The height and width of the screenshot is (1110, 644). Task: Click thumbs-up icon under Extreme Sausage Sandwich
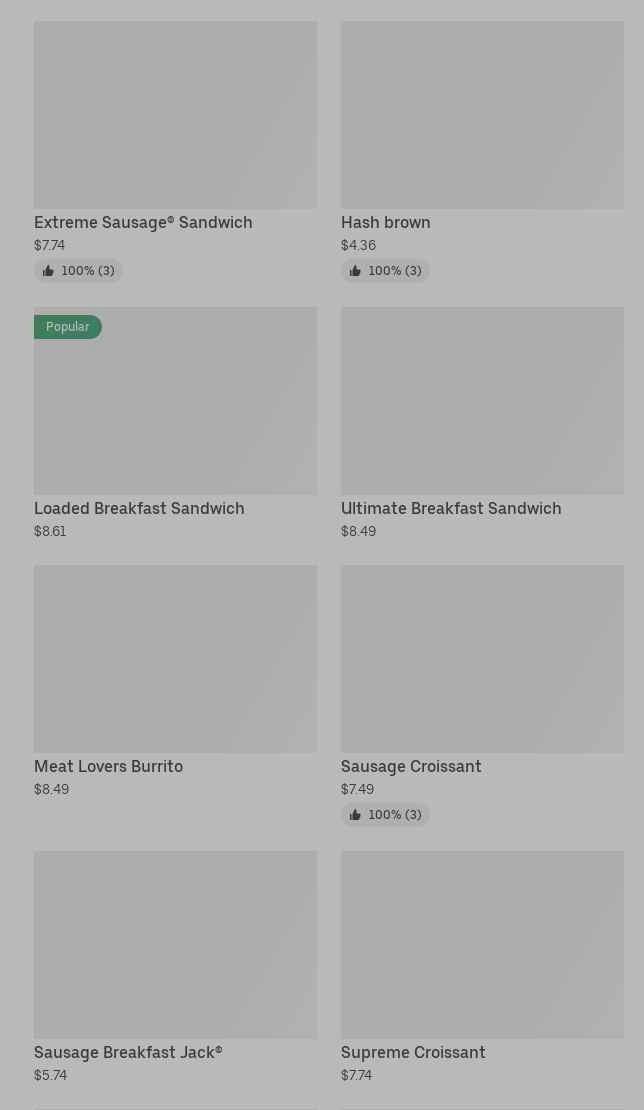click(48, 271)
